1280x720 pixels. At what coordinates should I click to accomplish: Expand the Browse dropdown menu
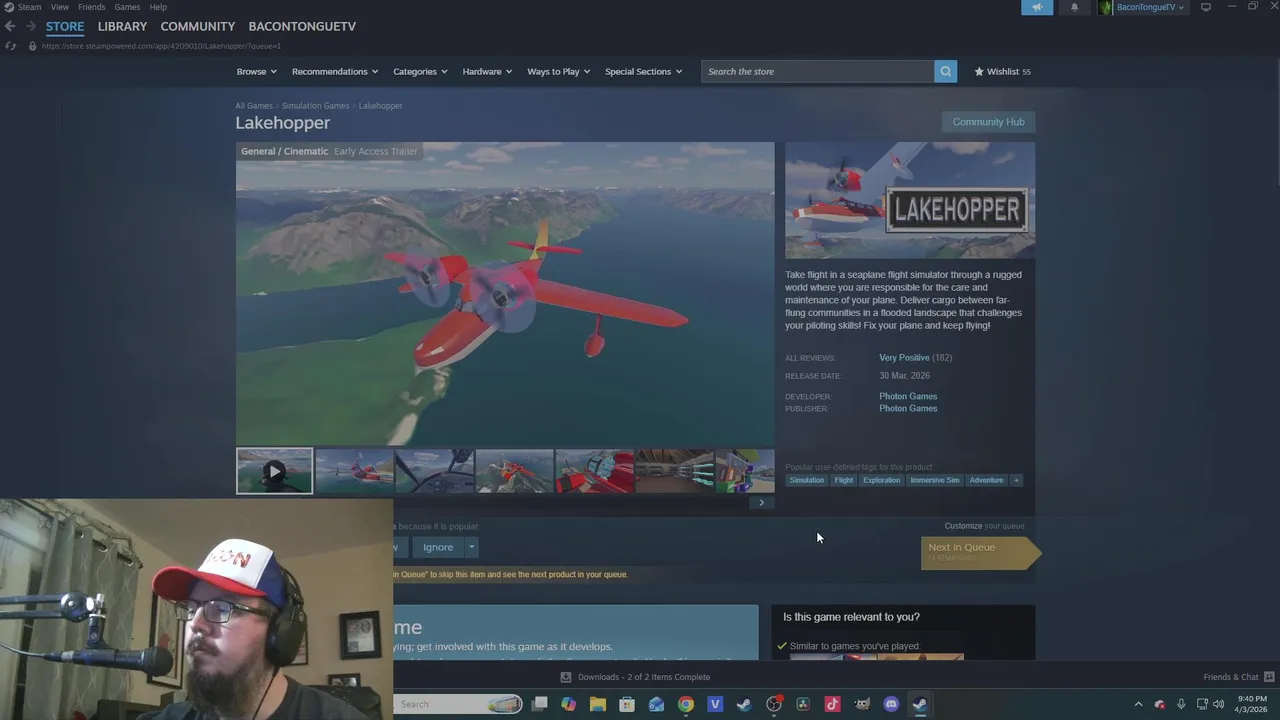257,71
